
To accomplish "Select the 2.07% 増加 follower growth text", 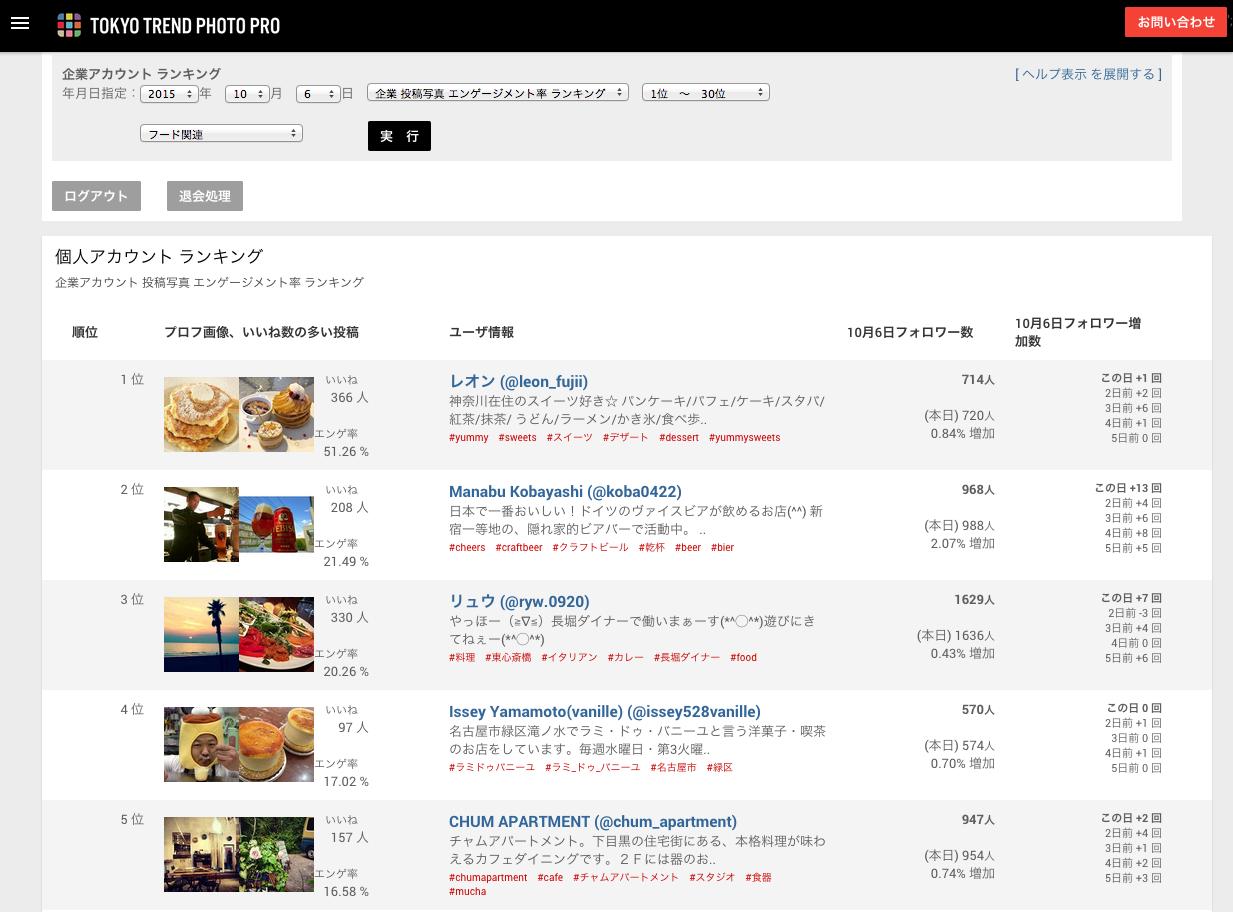I will click(x=963, y=543).
